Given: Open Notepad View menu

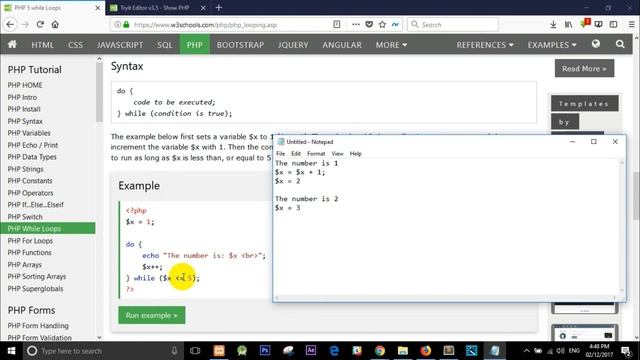Looking at the screenshot, I should (x=337, y=153).
